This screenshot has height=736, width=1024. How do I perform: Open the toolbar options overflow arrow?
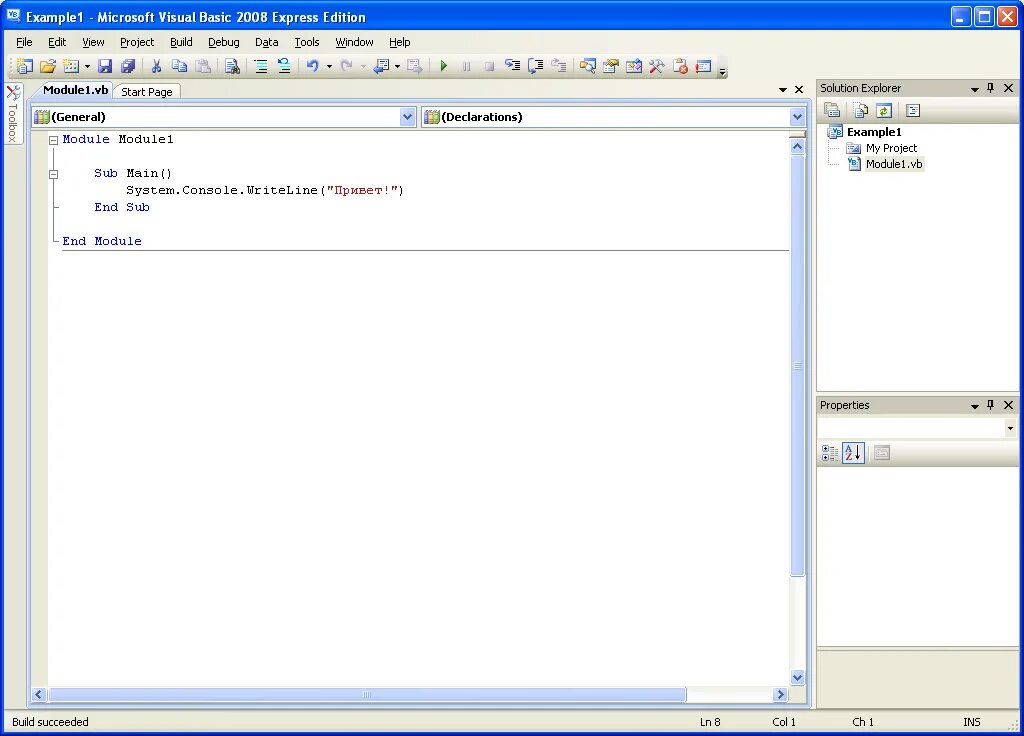722,71
